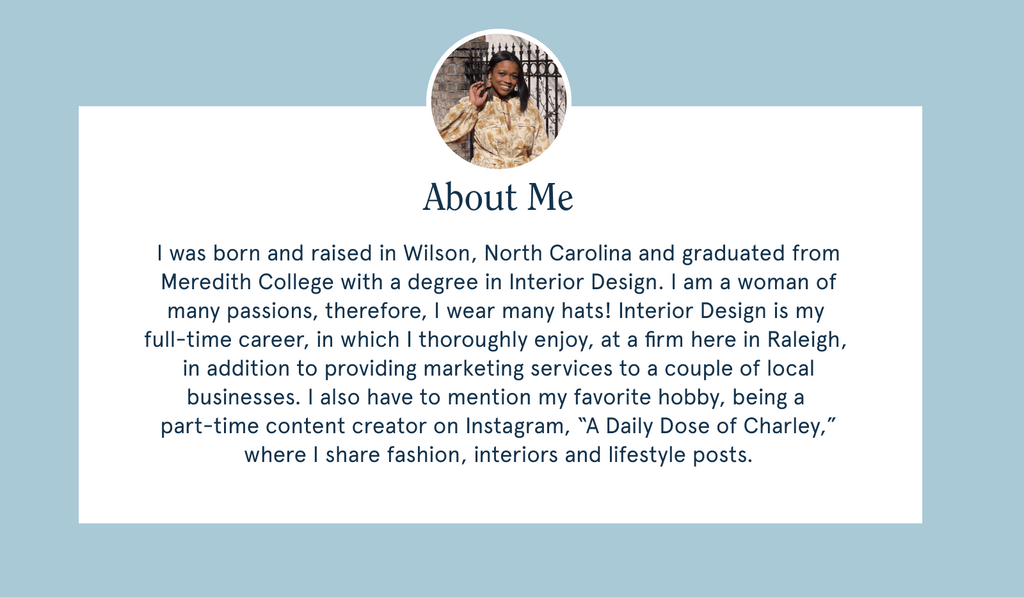Click the phrase "I wear many hats!"

(526, 311)
